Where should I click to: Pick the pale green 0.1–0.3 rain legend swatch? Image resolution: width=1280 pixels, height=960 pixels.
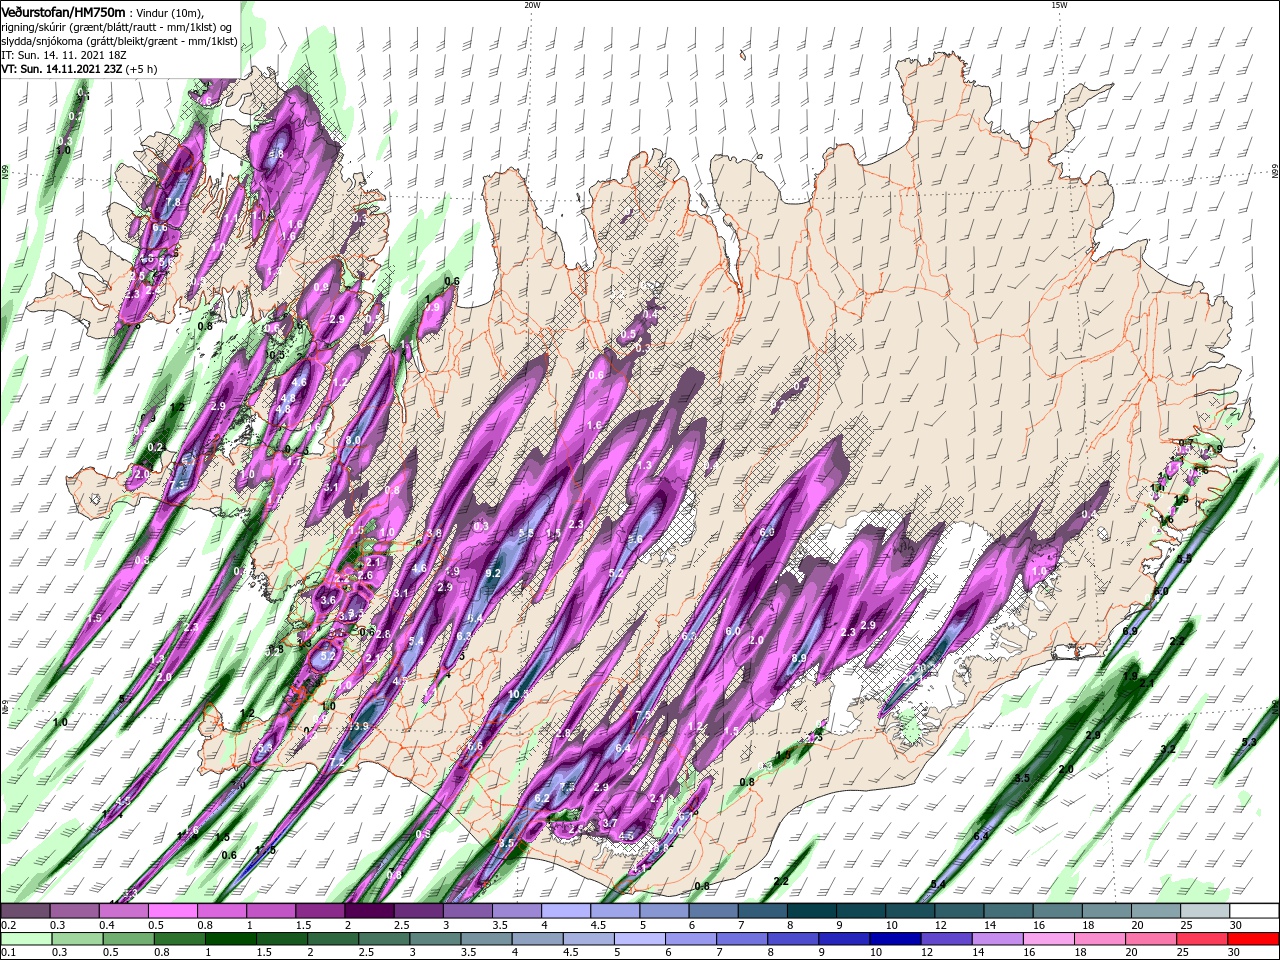[x=25, y=939]
